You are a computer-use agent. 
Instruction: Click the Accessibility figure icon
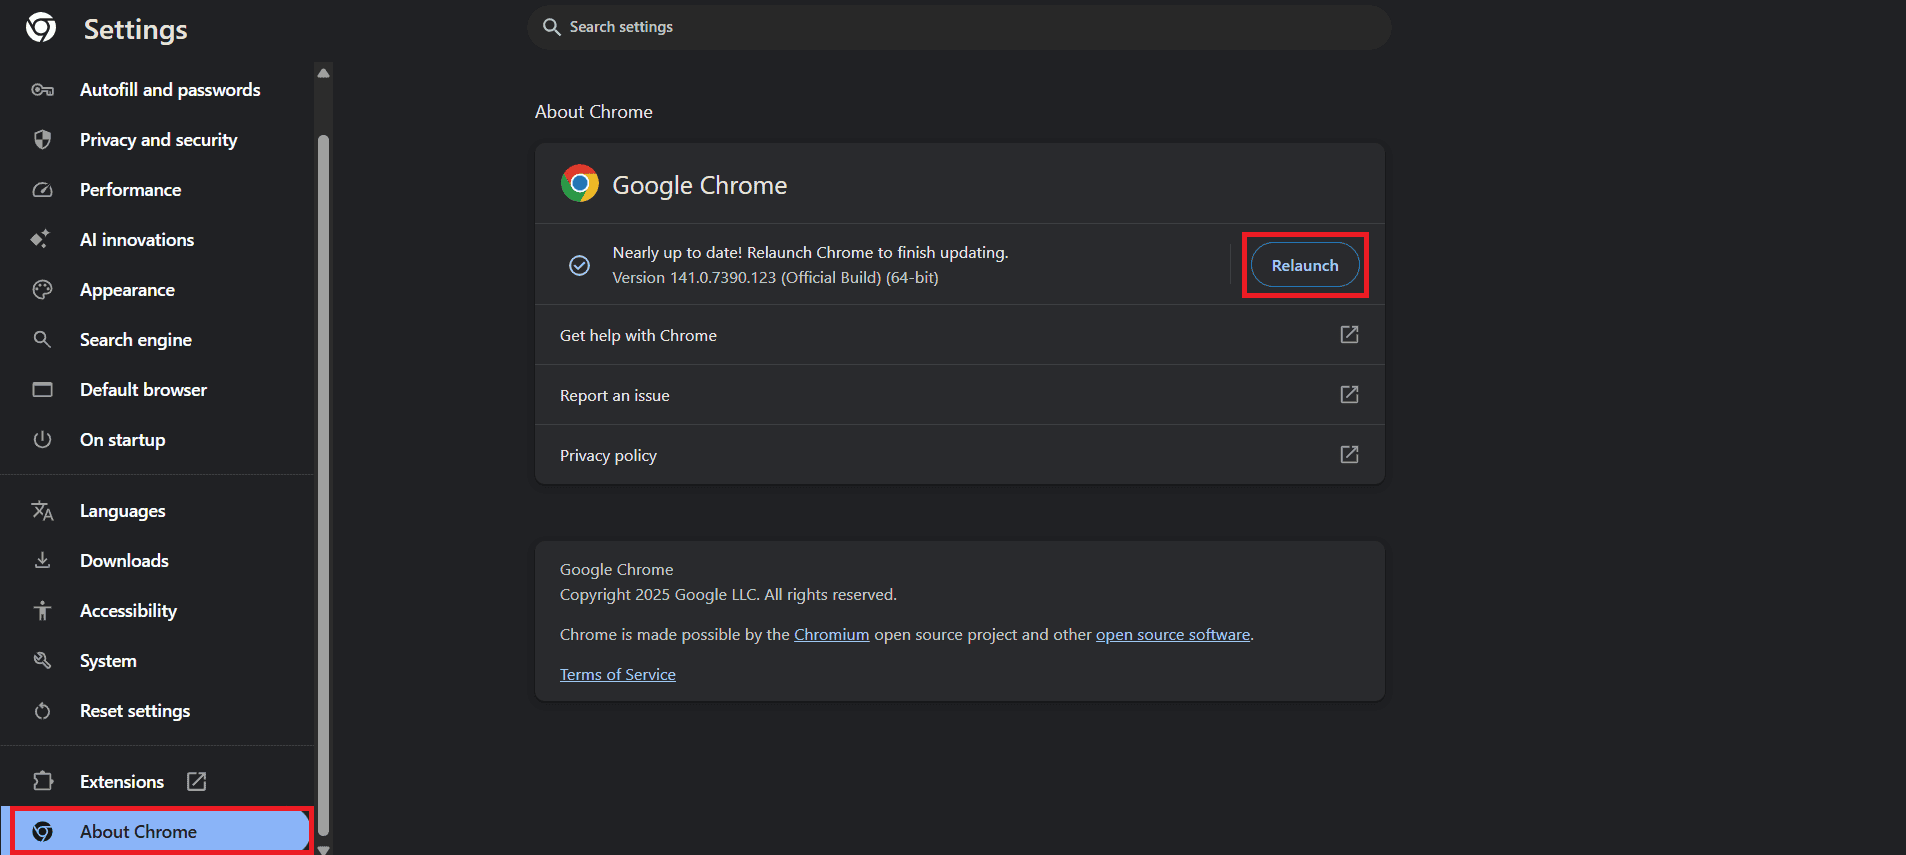tap(42, 611)
